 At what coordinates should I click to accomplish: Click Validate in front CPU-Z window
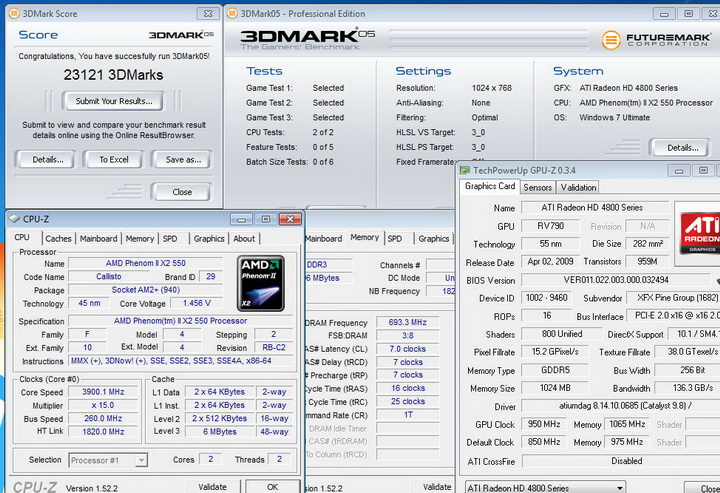coord(212,487)
